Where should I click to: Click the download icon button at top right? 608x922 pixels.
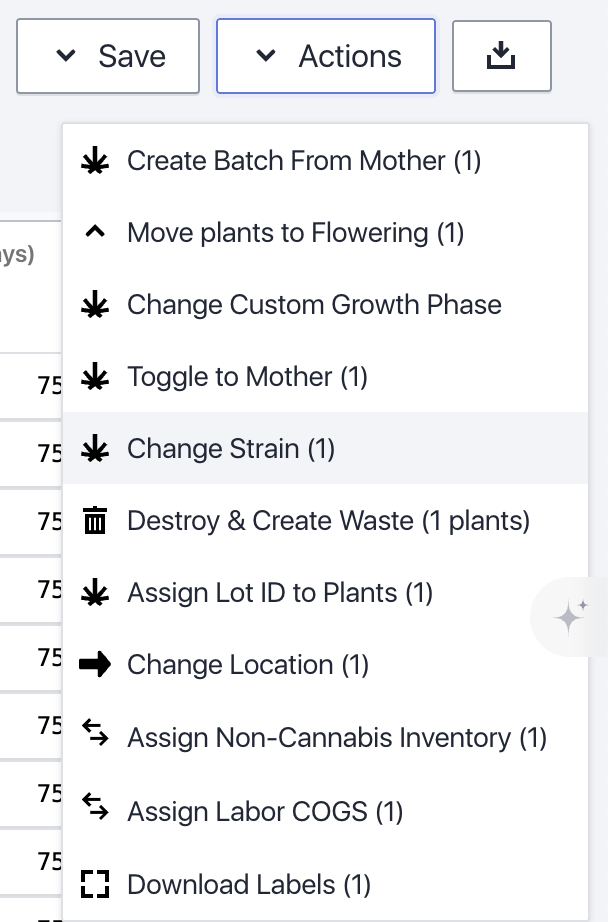pyautogui.click(x=501, y=55)
